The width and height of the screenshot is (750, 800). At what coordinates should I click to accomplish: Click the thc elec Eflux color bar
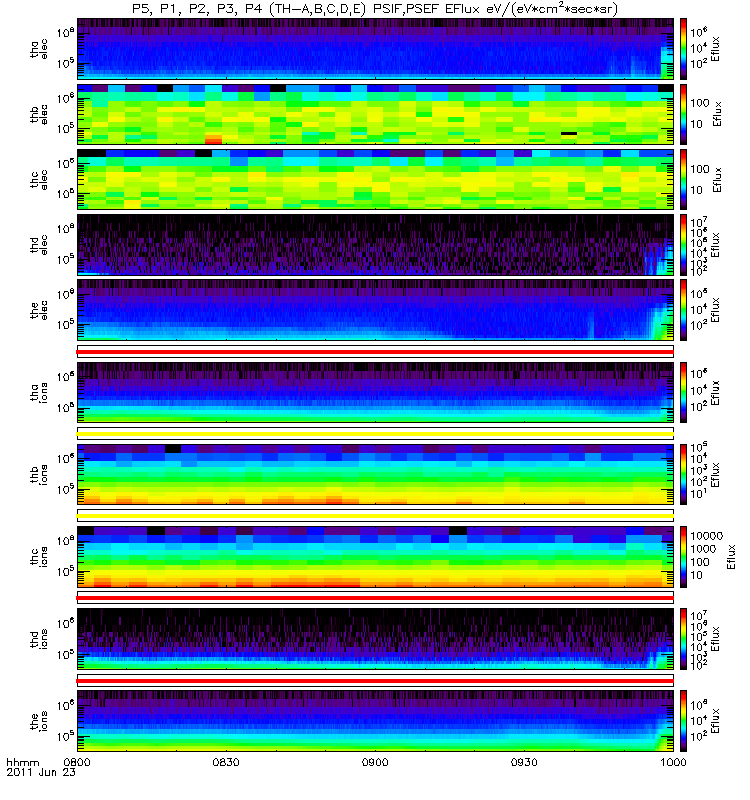pyautogui.click(x=683, y=180)
